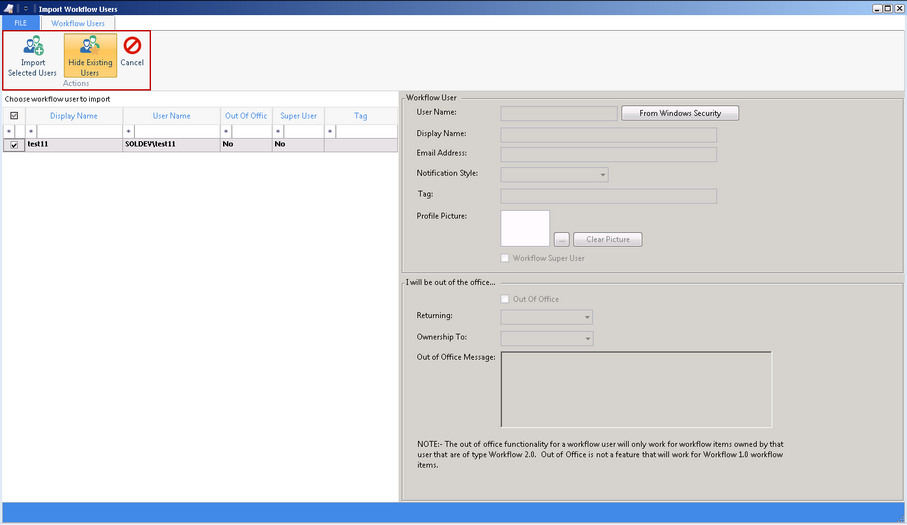The height and width of the screenshot is (525, 907).
Task: Open Tag filter operator asterisk
Action: pos(330,132)
